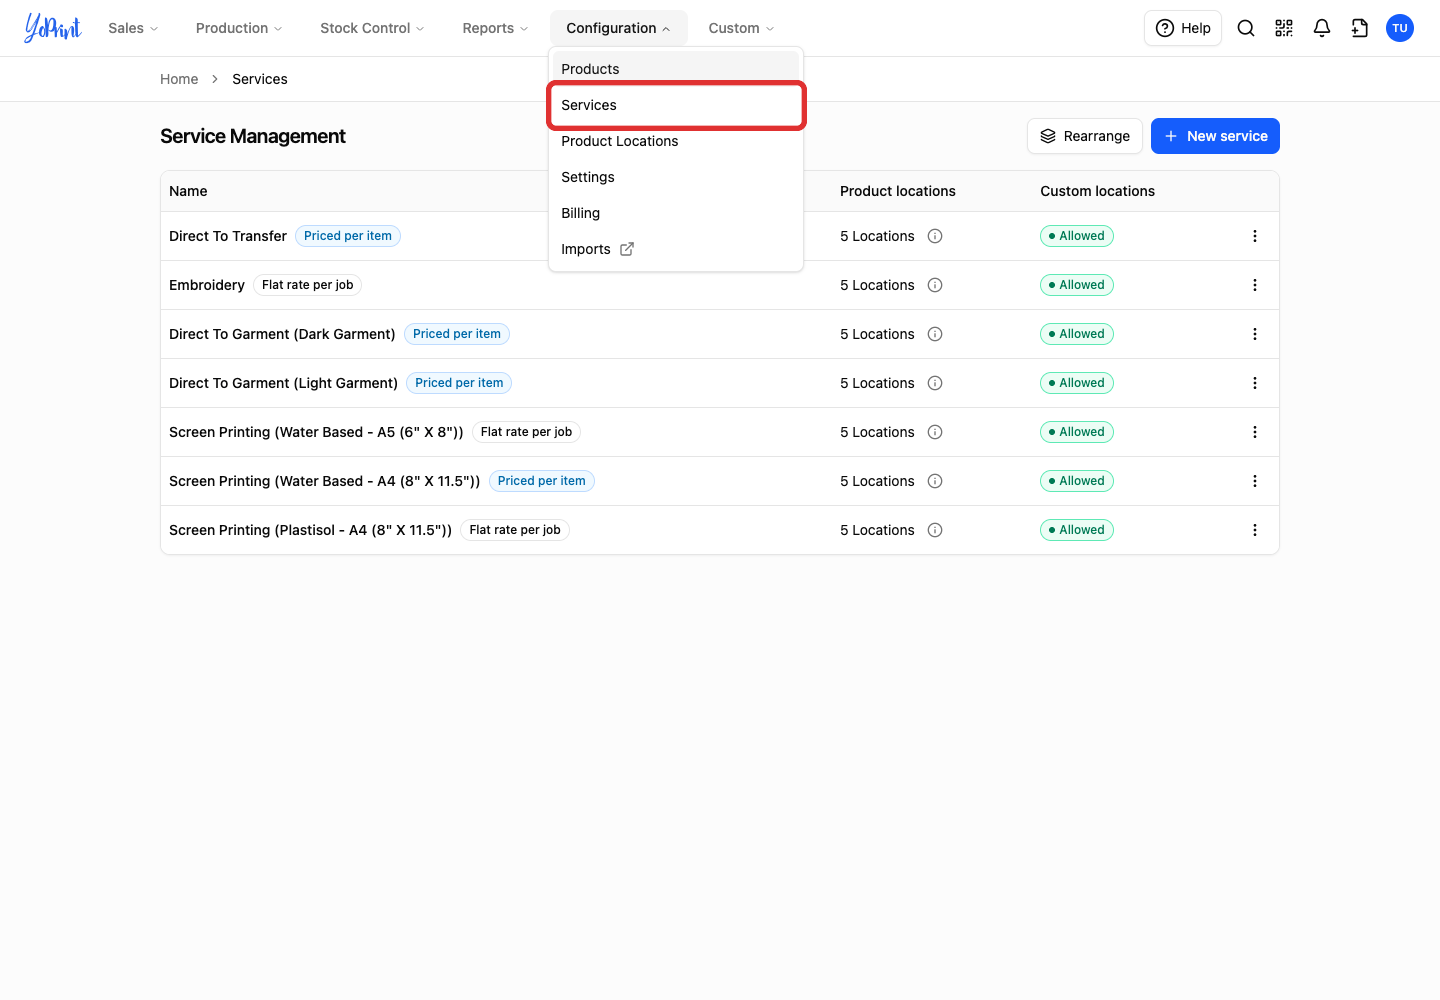Open the notifications bell
The height and width of the screenshot is (1000, 1440).
(x=1322, y=28)
